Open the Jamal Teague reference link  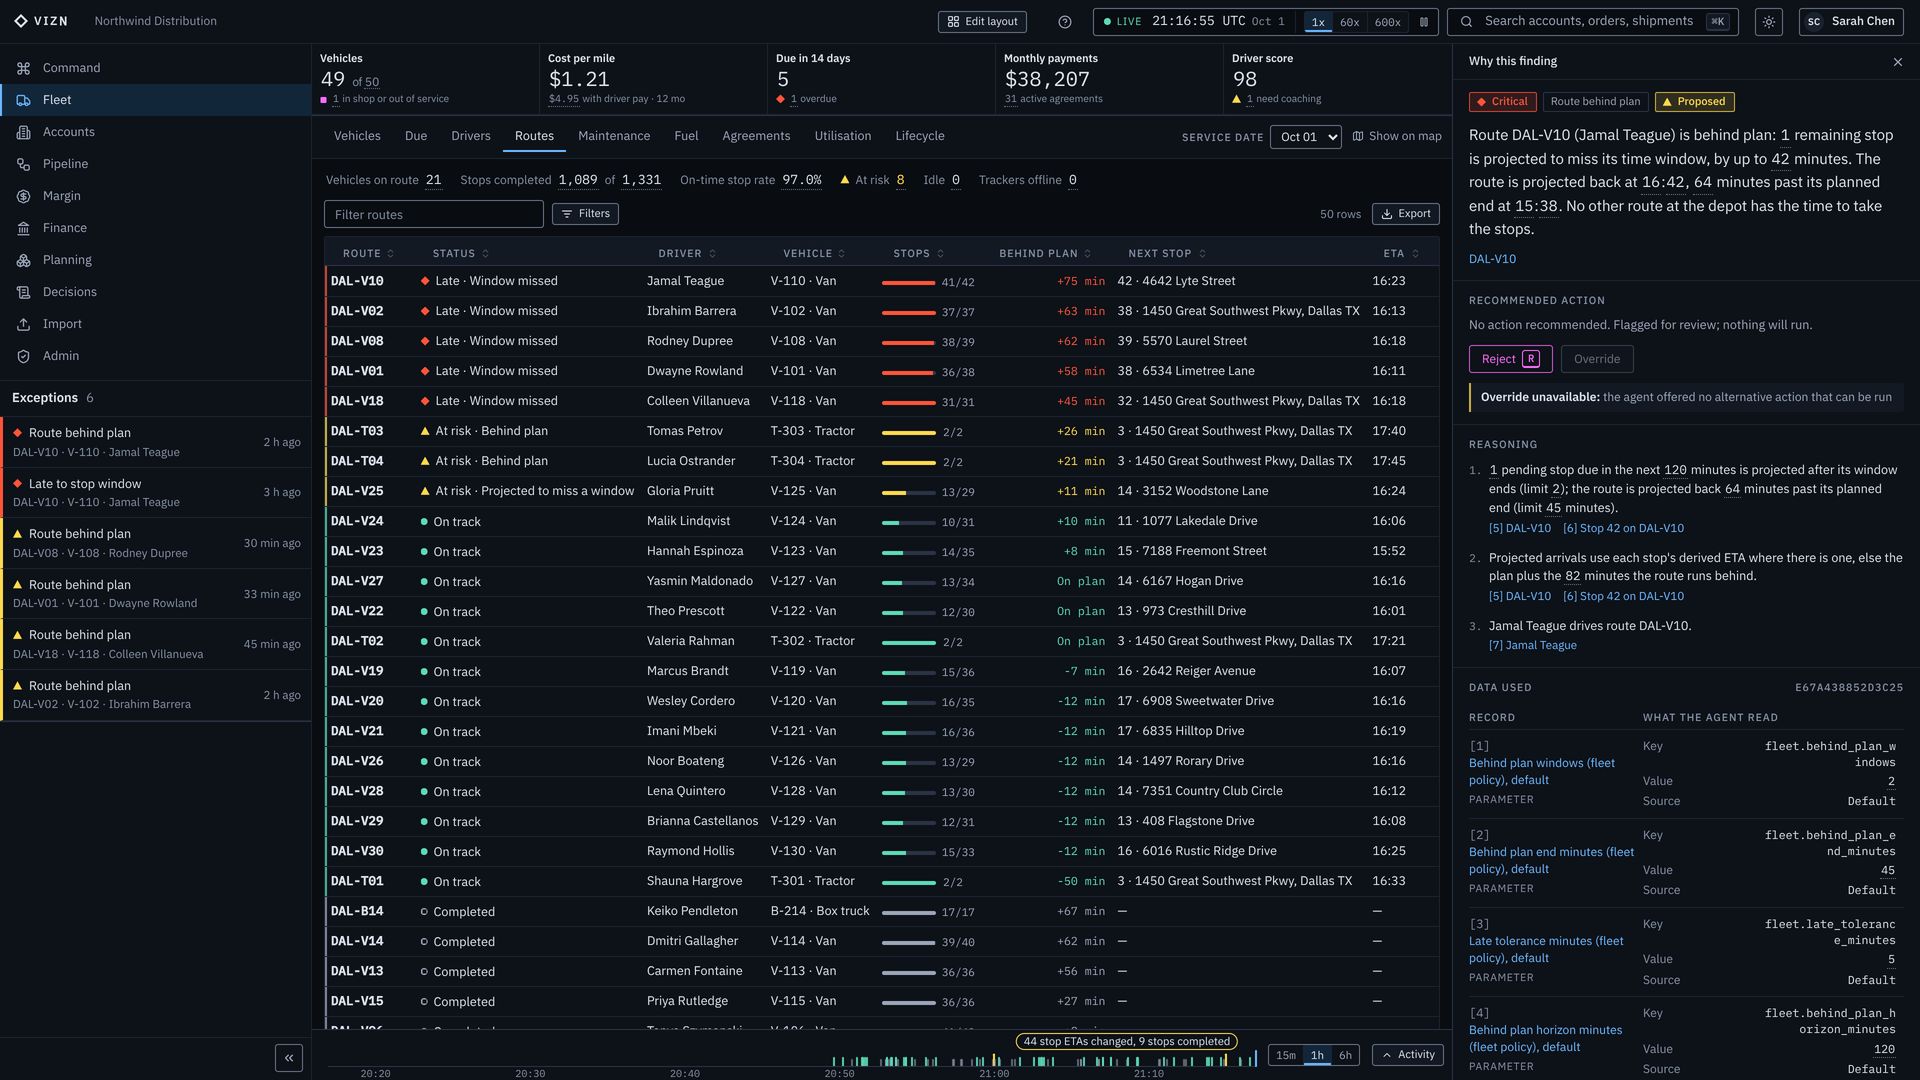click(1532, 646)
